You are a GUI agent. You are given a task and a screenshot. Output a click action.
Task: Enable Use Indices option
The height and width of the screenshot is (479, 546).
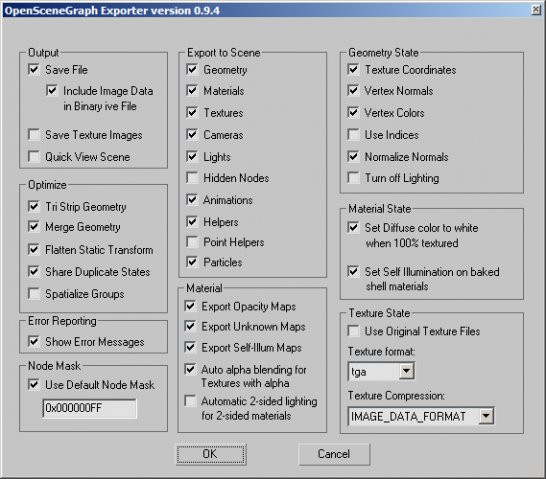(353, 134)
